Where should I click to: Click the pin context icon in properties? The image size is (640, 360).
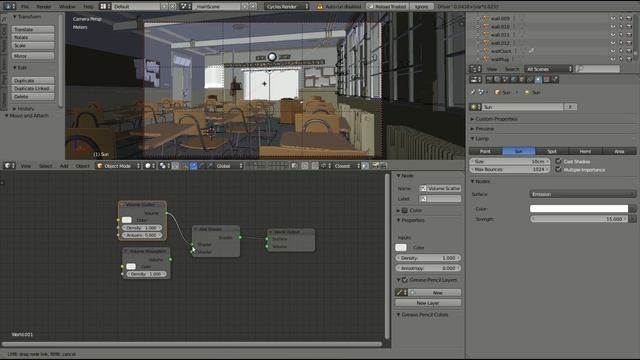tap(473, 93)
